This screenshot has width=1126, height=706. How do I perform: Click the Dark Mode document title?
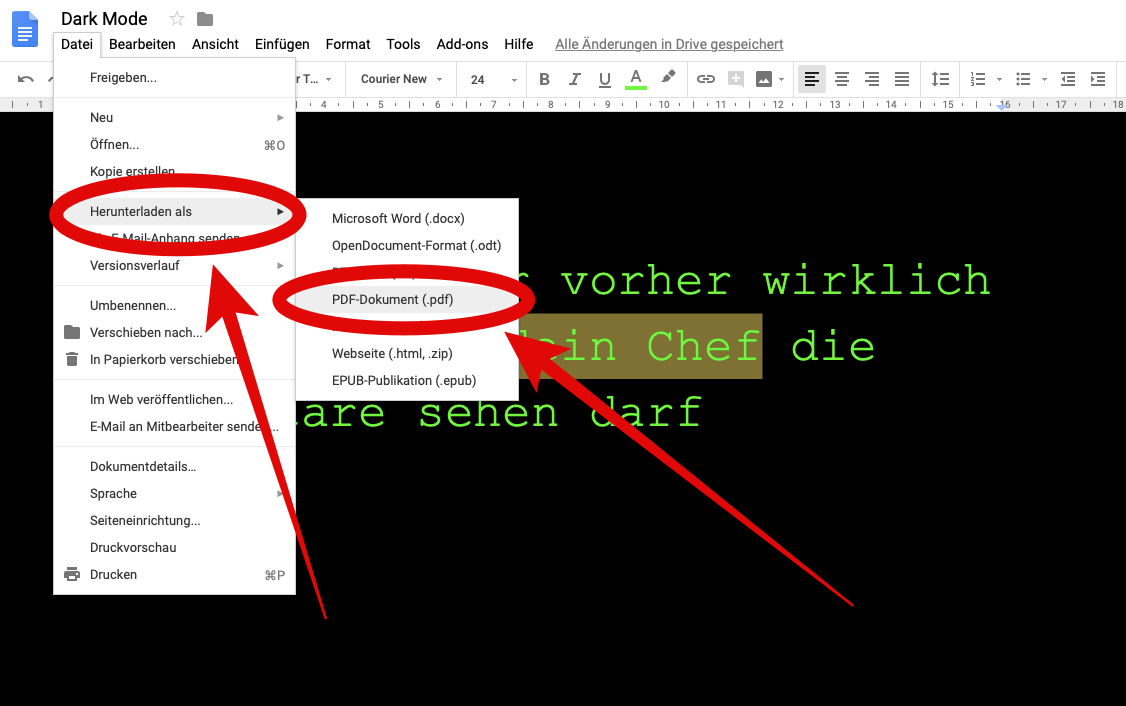[104, 19]
